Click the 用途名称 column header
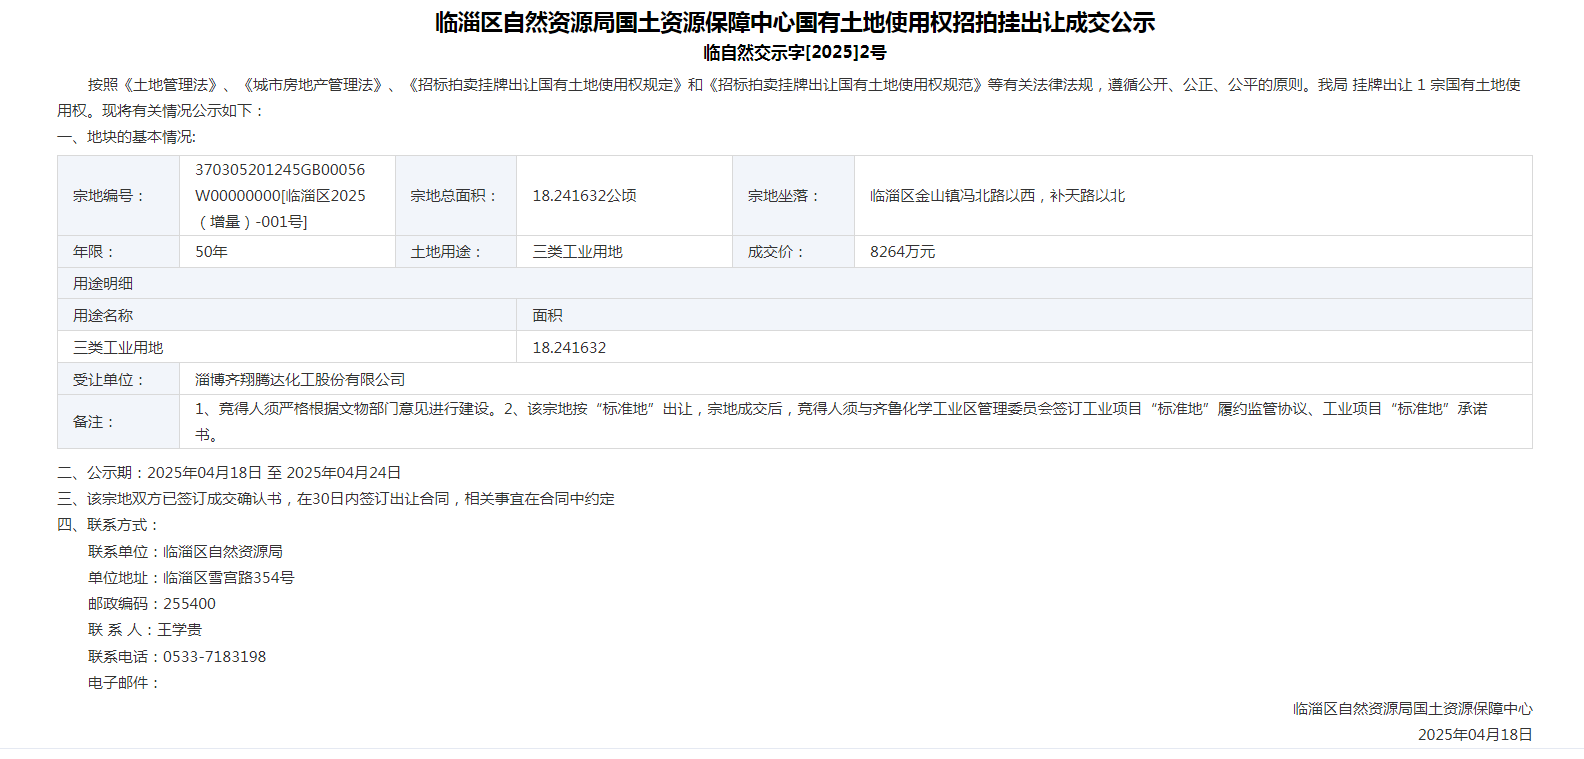 coord(103,316)
